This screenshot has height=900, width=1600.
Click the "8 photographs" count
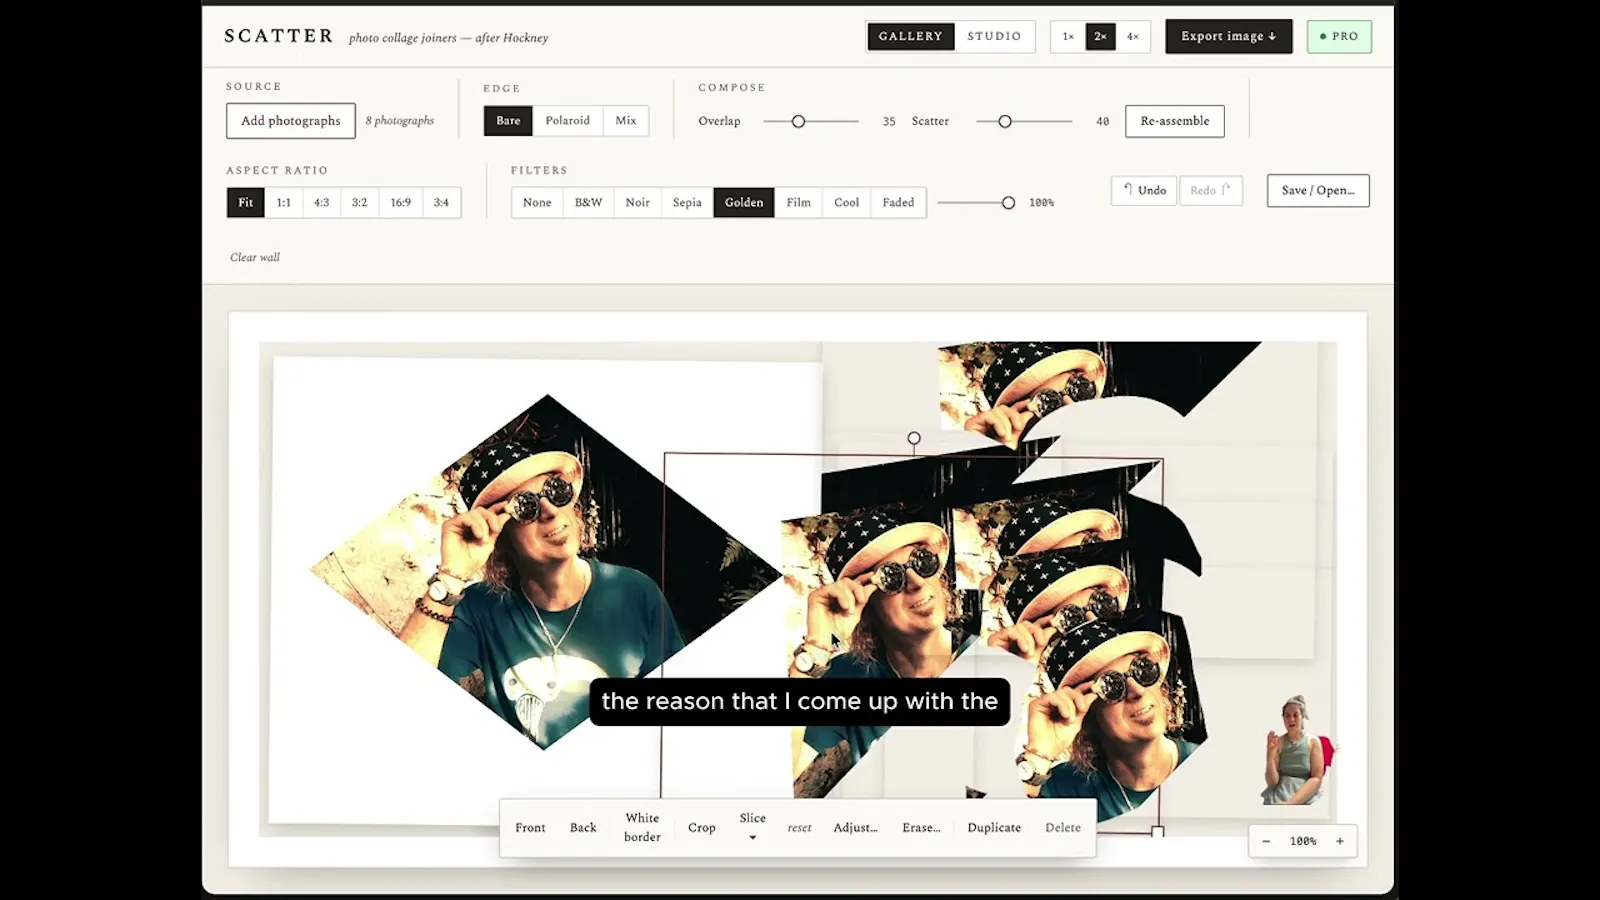(x=400, y=121)
